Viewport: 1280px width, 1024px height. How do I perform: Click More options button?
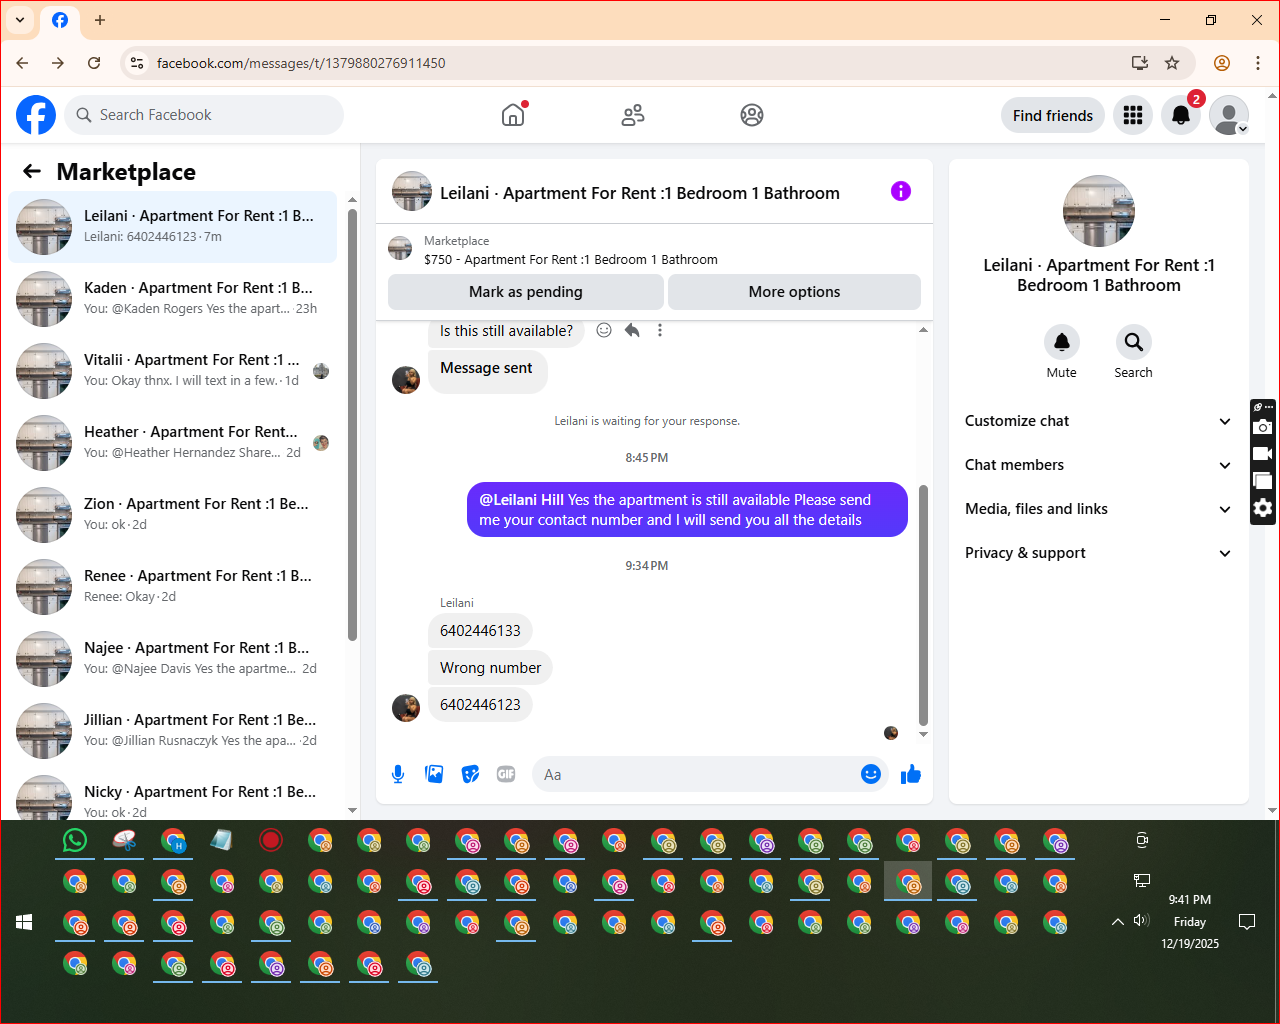[x=794, y=292]
